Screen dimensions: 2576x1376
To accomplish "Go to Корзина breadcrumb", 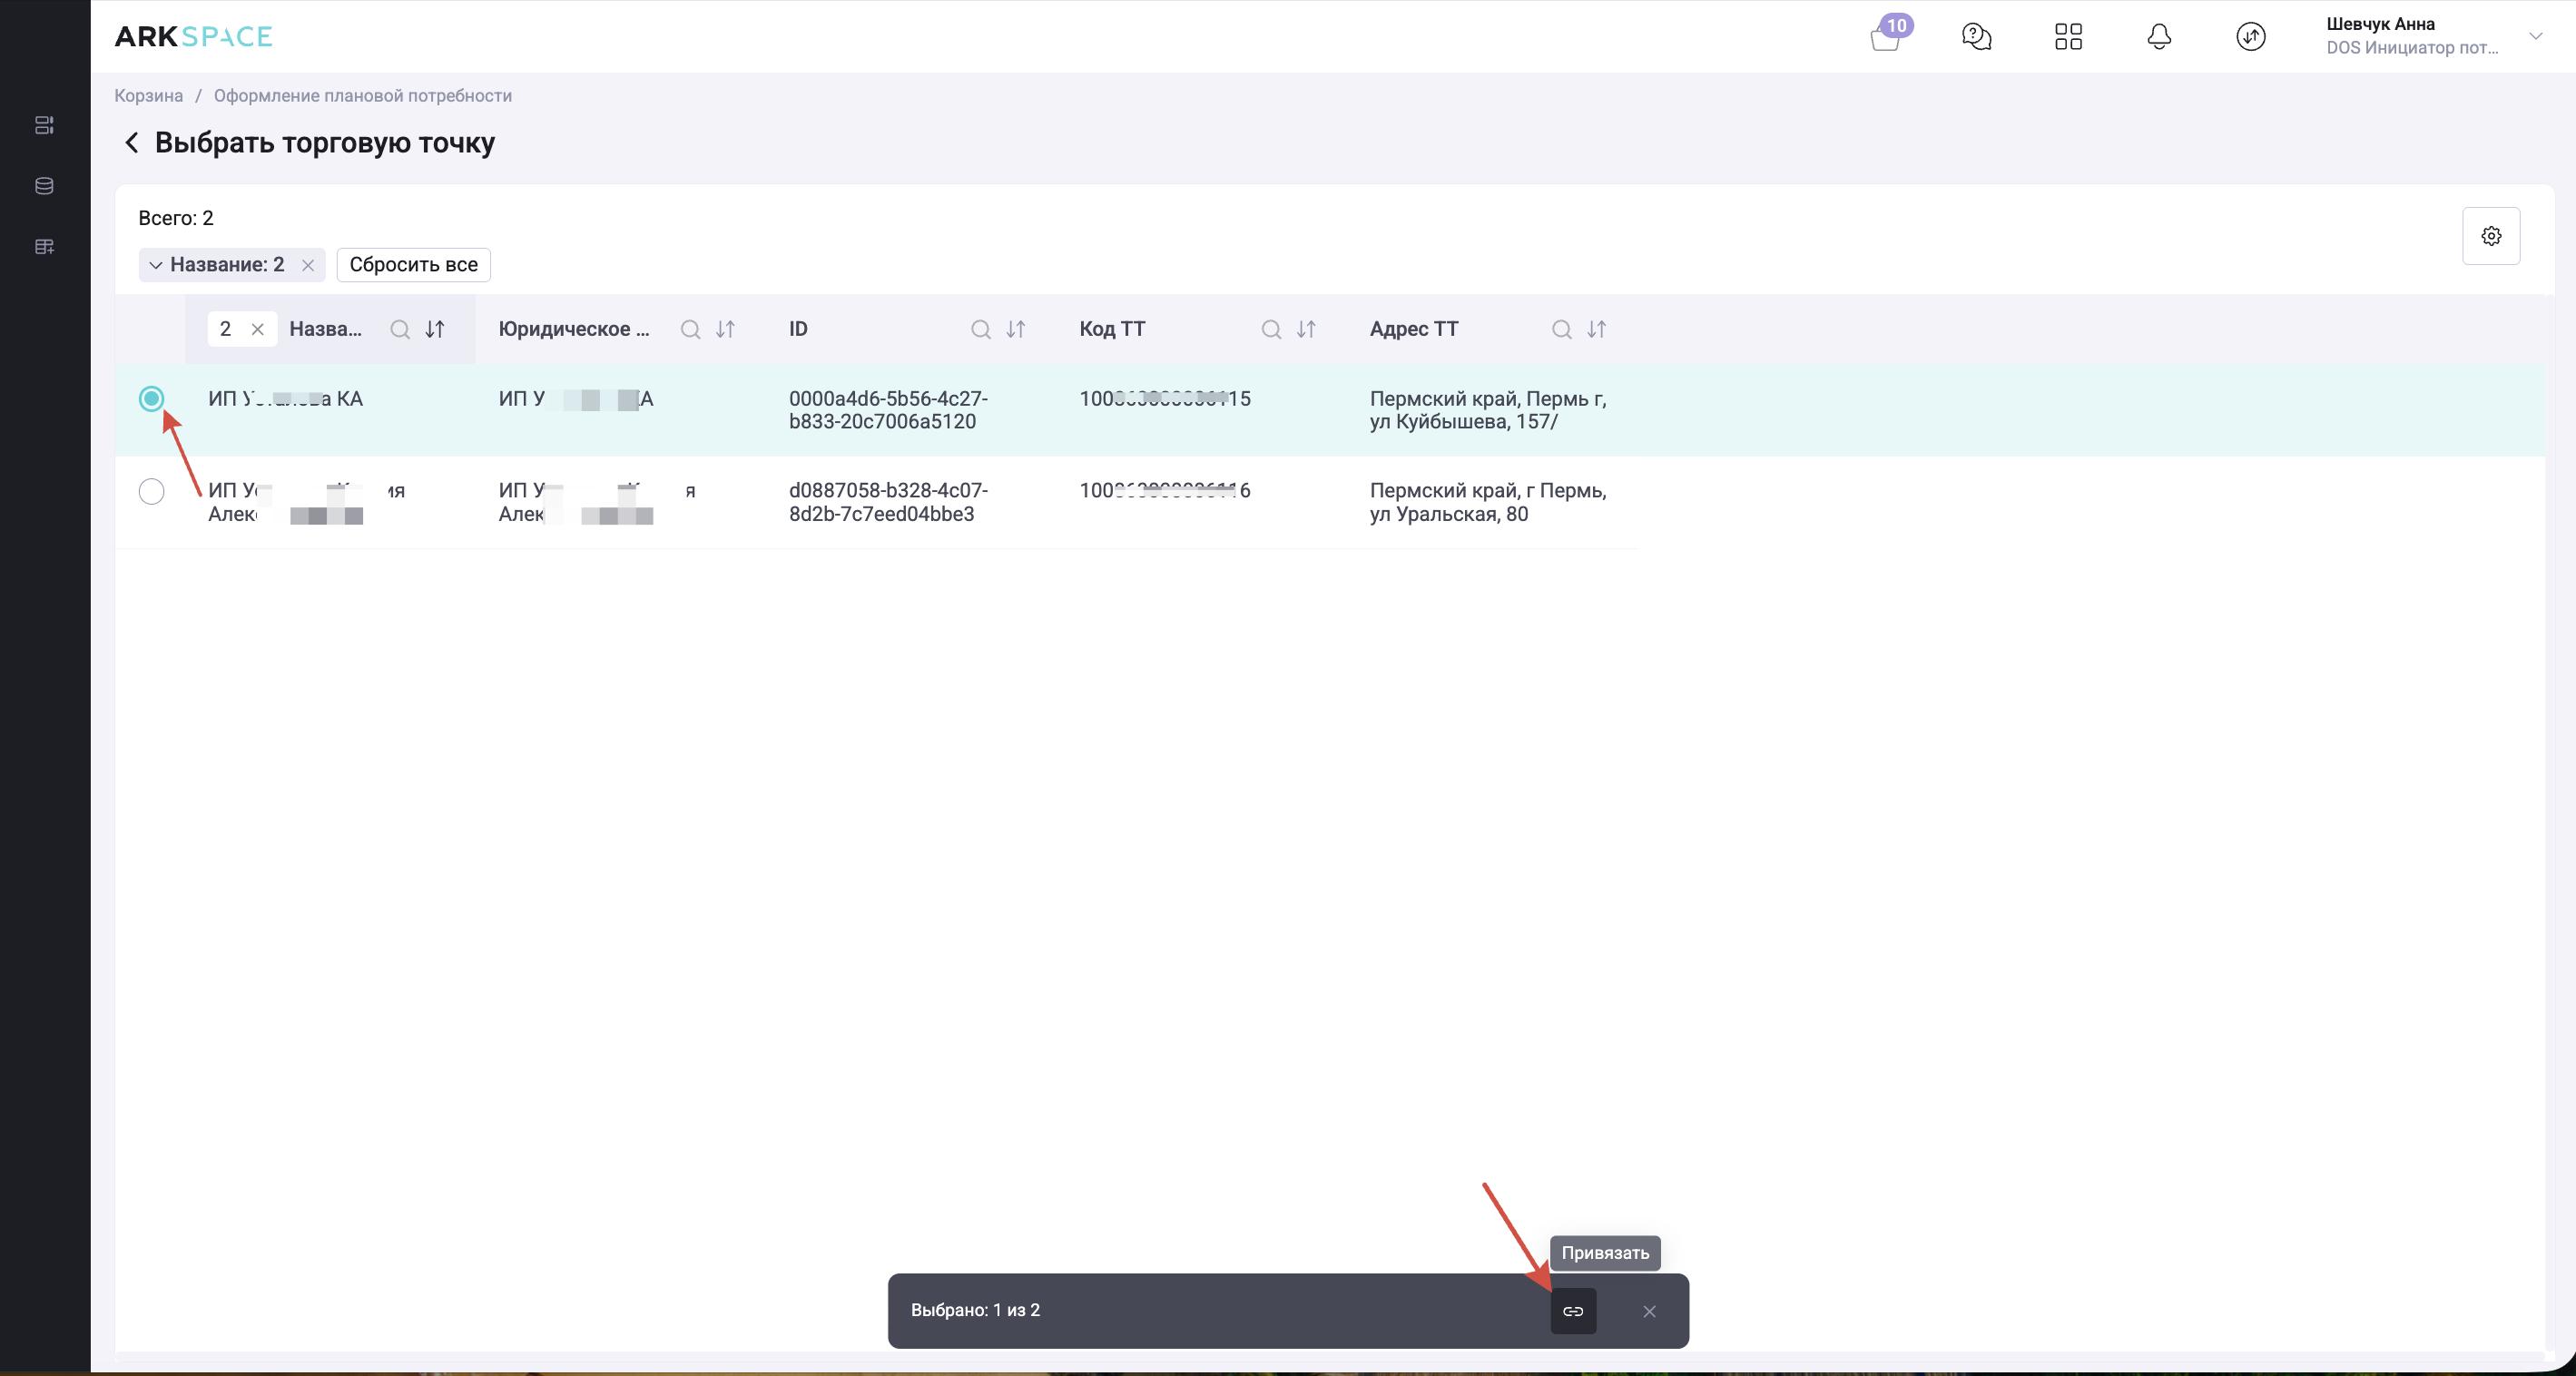I will pyautogui.click(x=148, y=95).
